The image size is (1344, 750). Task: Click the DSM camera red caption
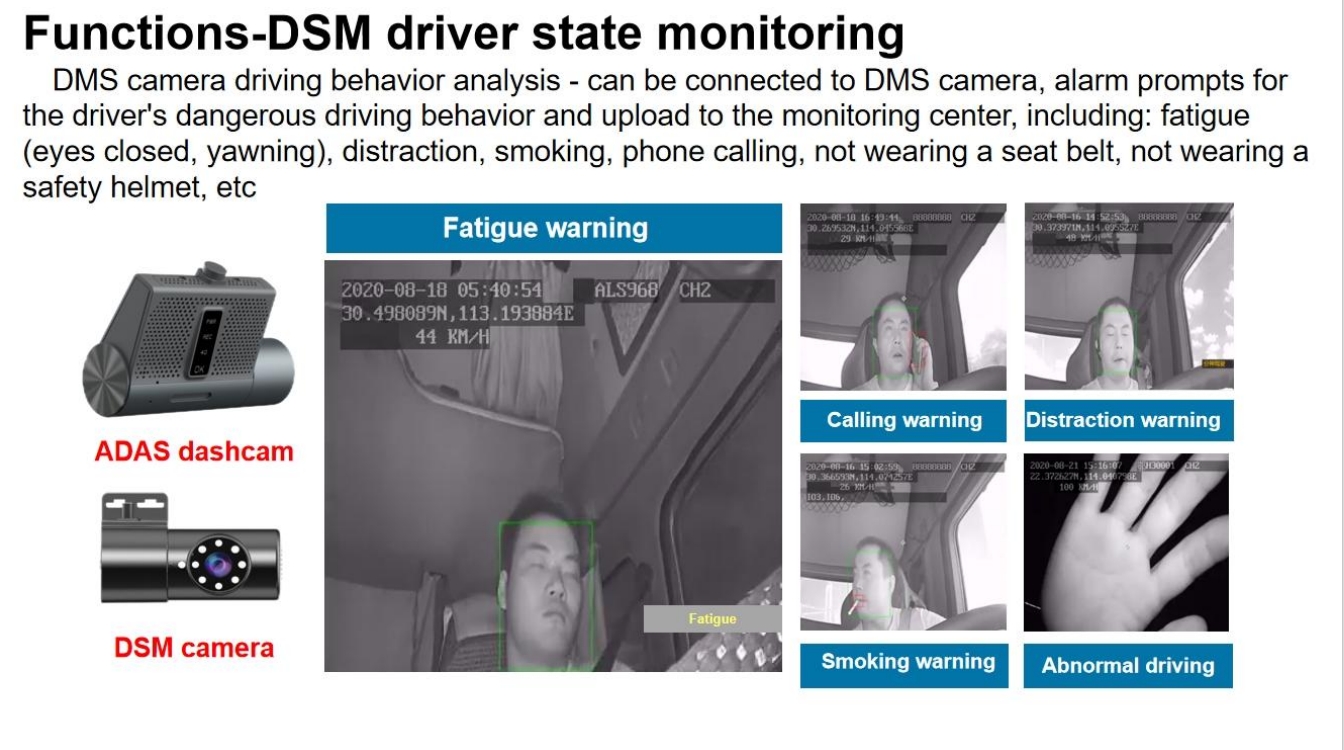pyautogui.click(x=193, y=648)
